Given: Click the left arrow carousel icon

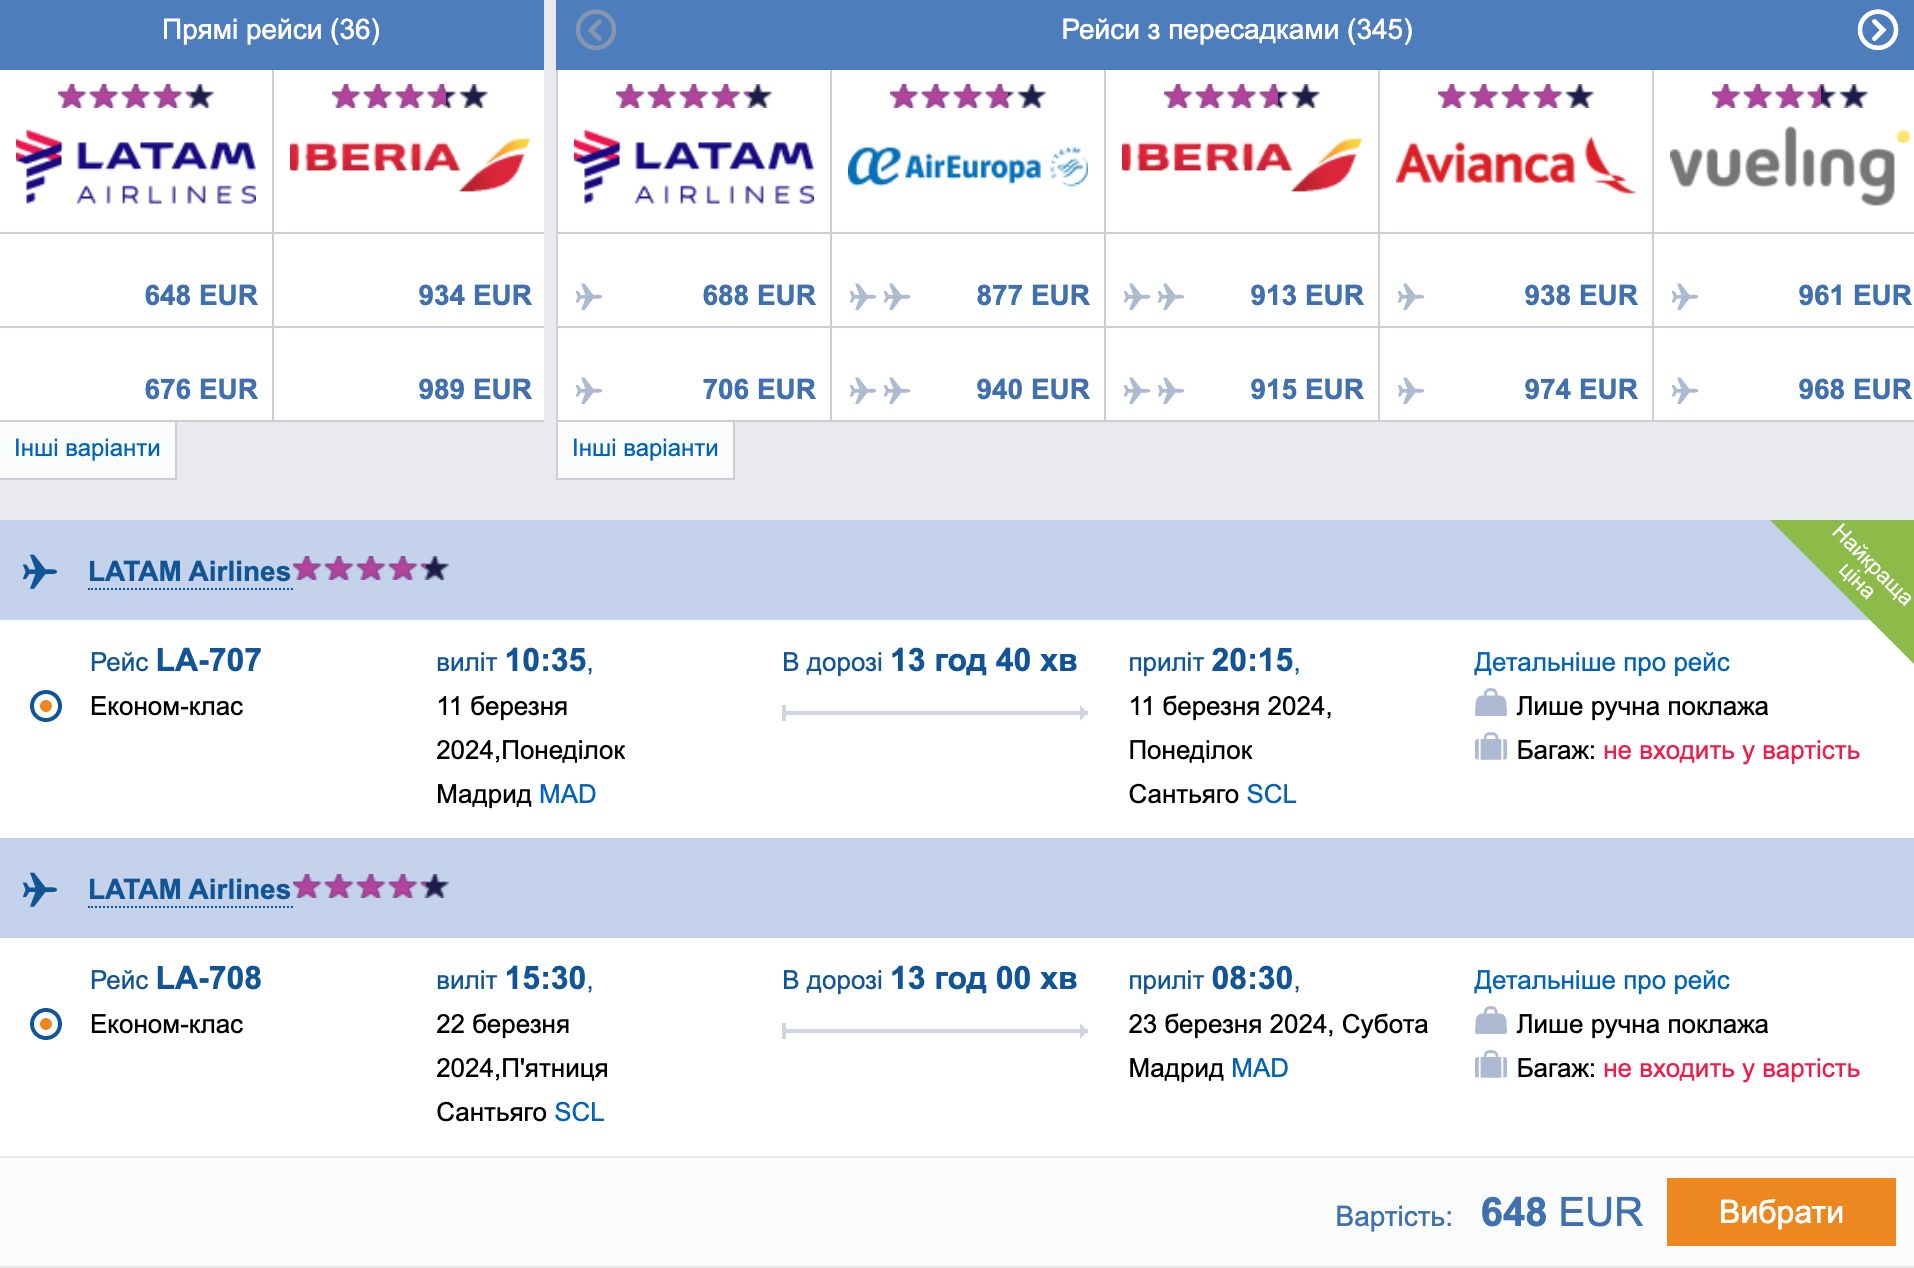Looking at the screenshot, I should click(x=596, y=30).
